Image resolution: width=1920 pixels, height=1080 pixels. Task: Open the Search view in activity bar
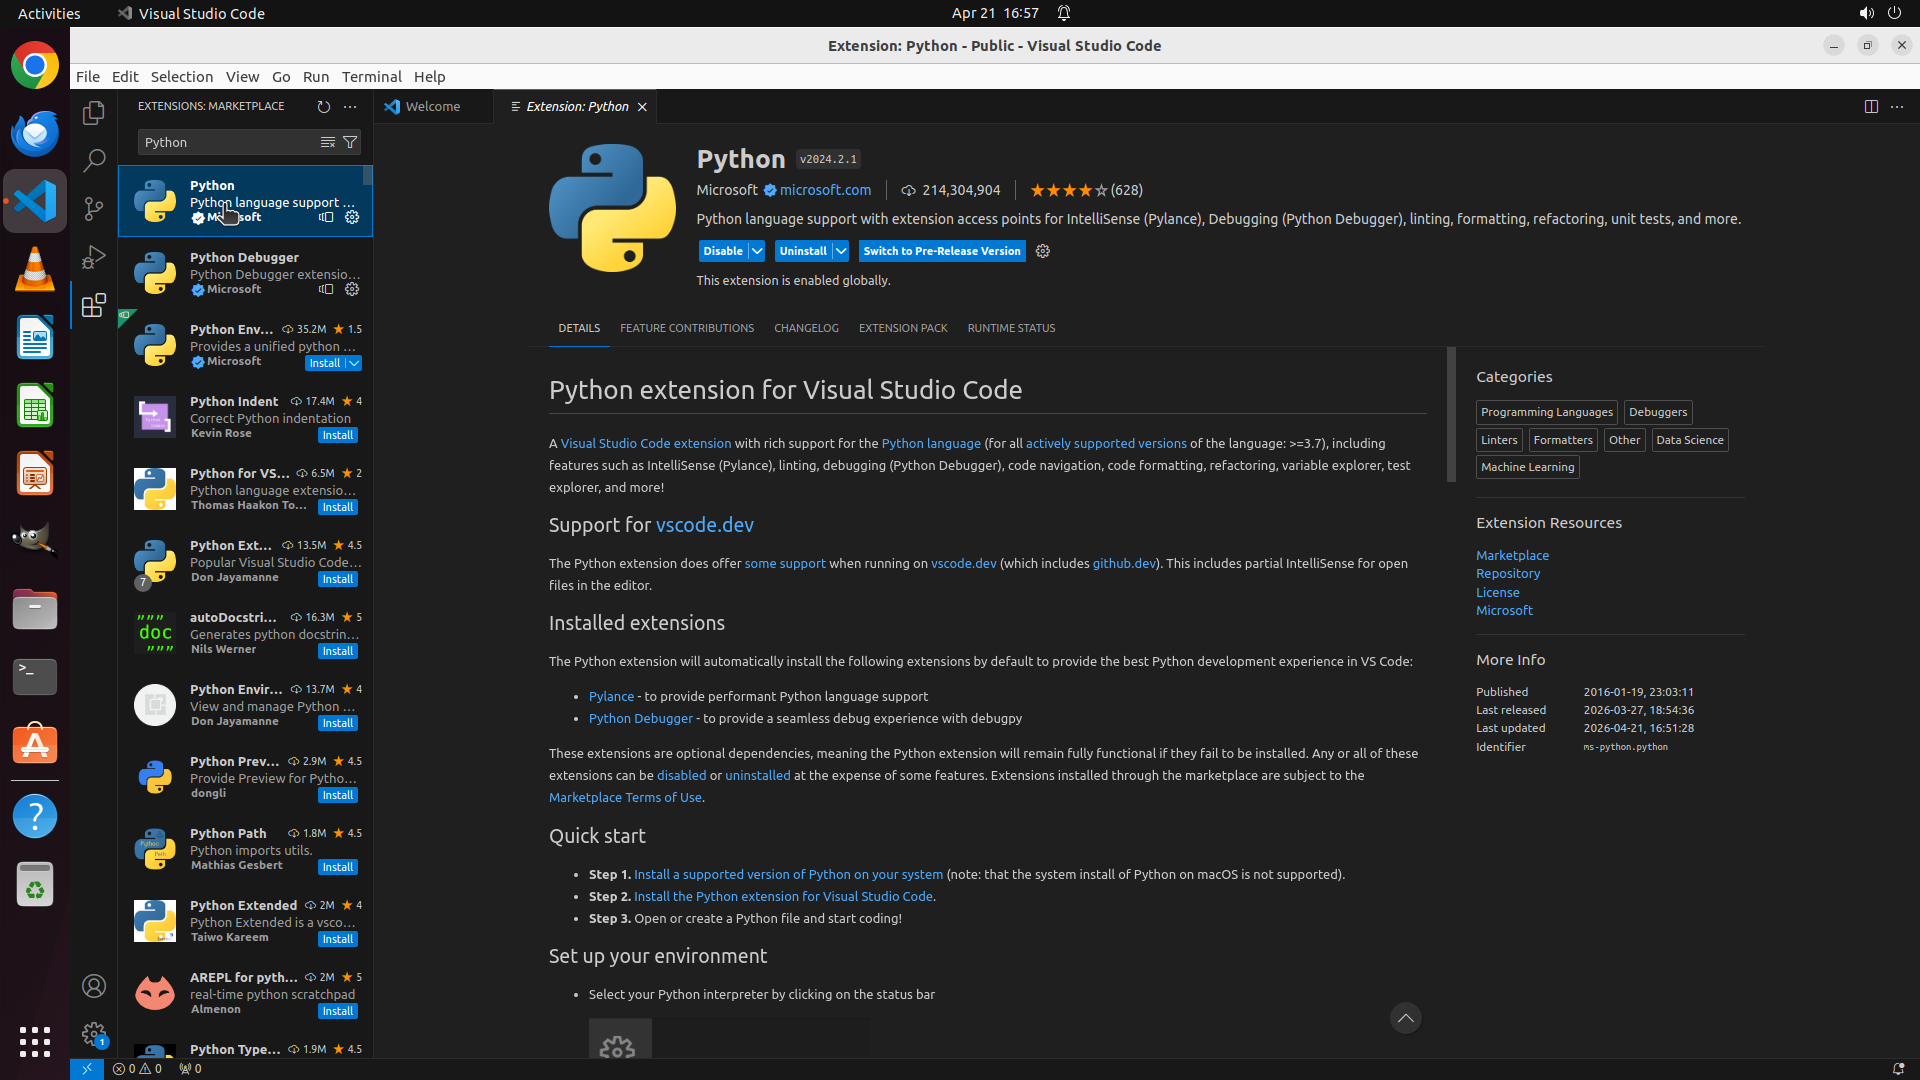point(94,160)
